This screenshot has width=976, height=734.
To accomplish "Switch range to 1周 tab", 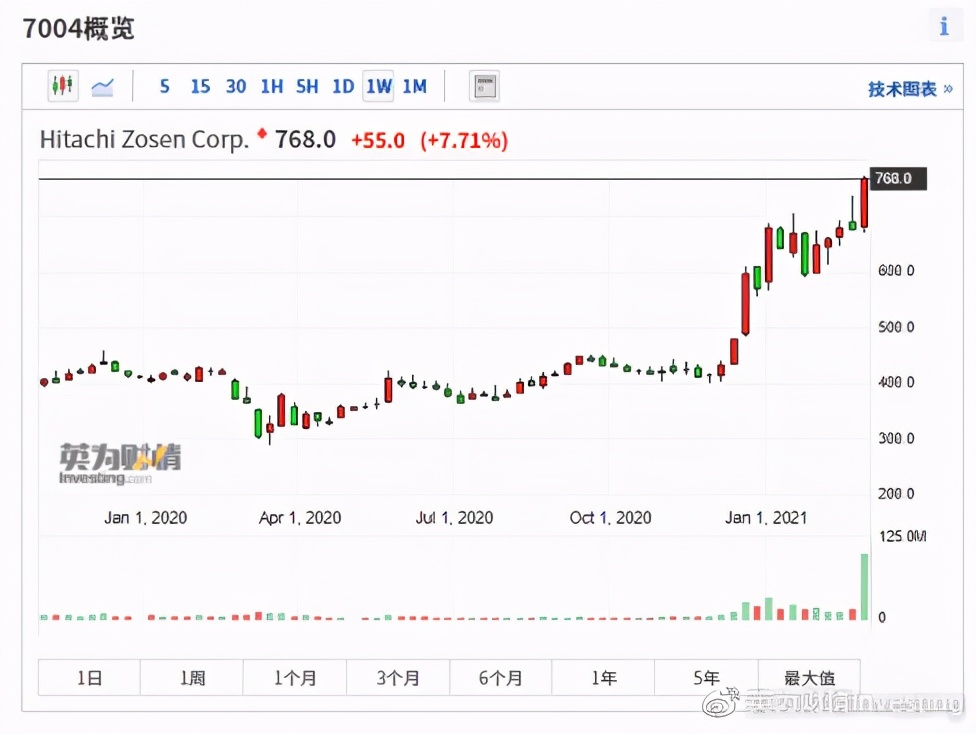I will pyautogui.click(x=192, y=678).
